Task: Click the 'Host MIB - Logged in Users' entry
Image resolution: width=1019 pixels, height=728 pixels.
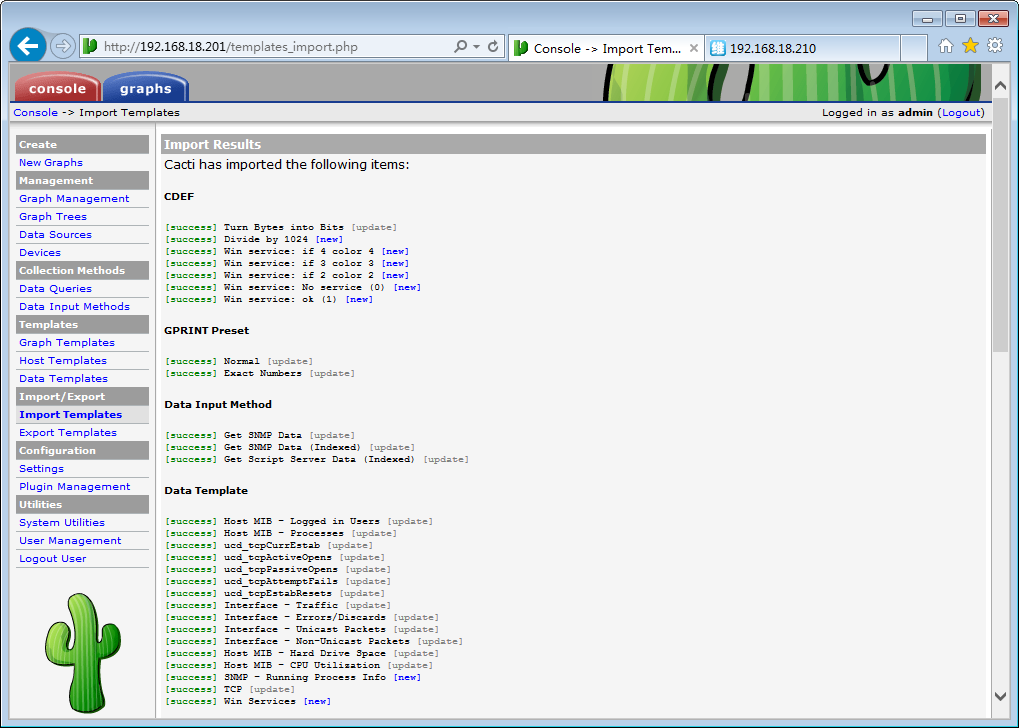Action: click(302, 521)
